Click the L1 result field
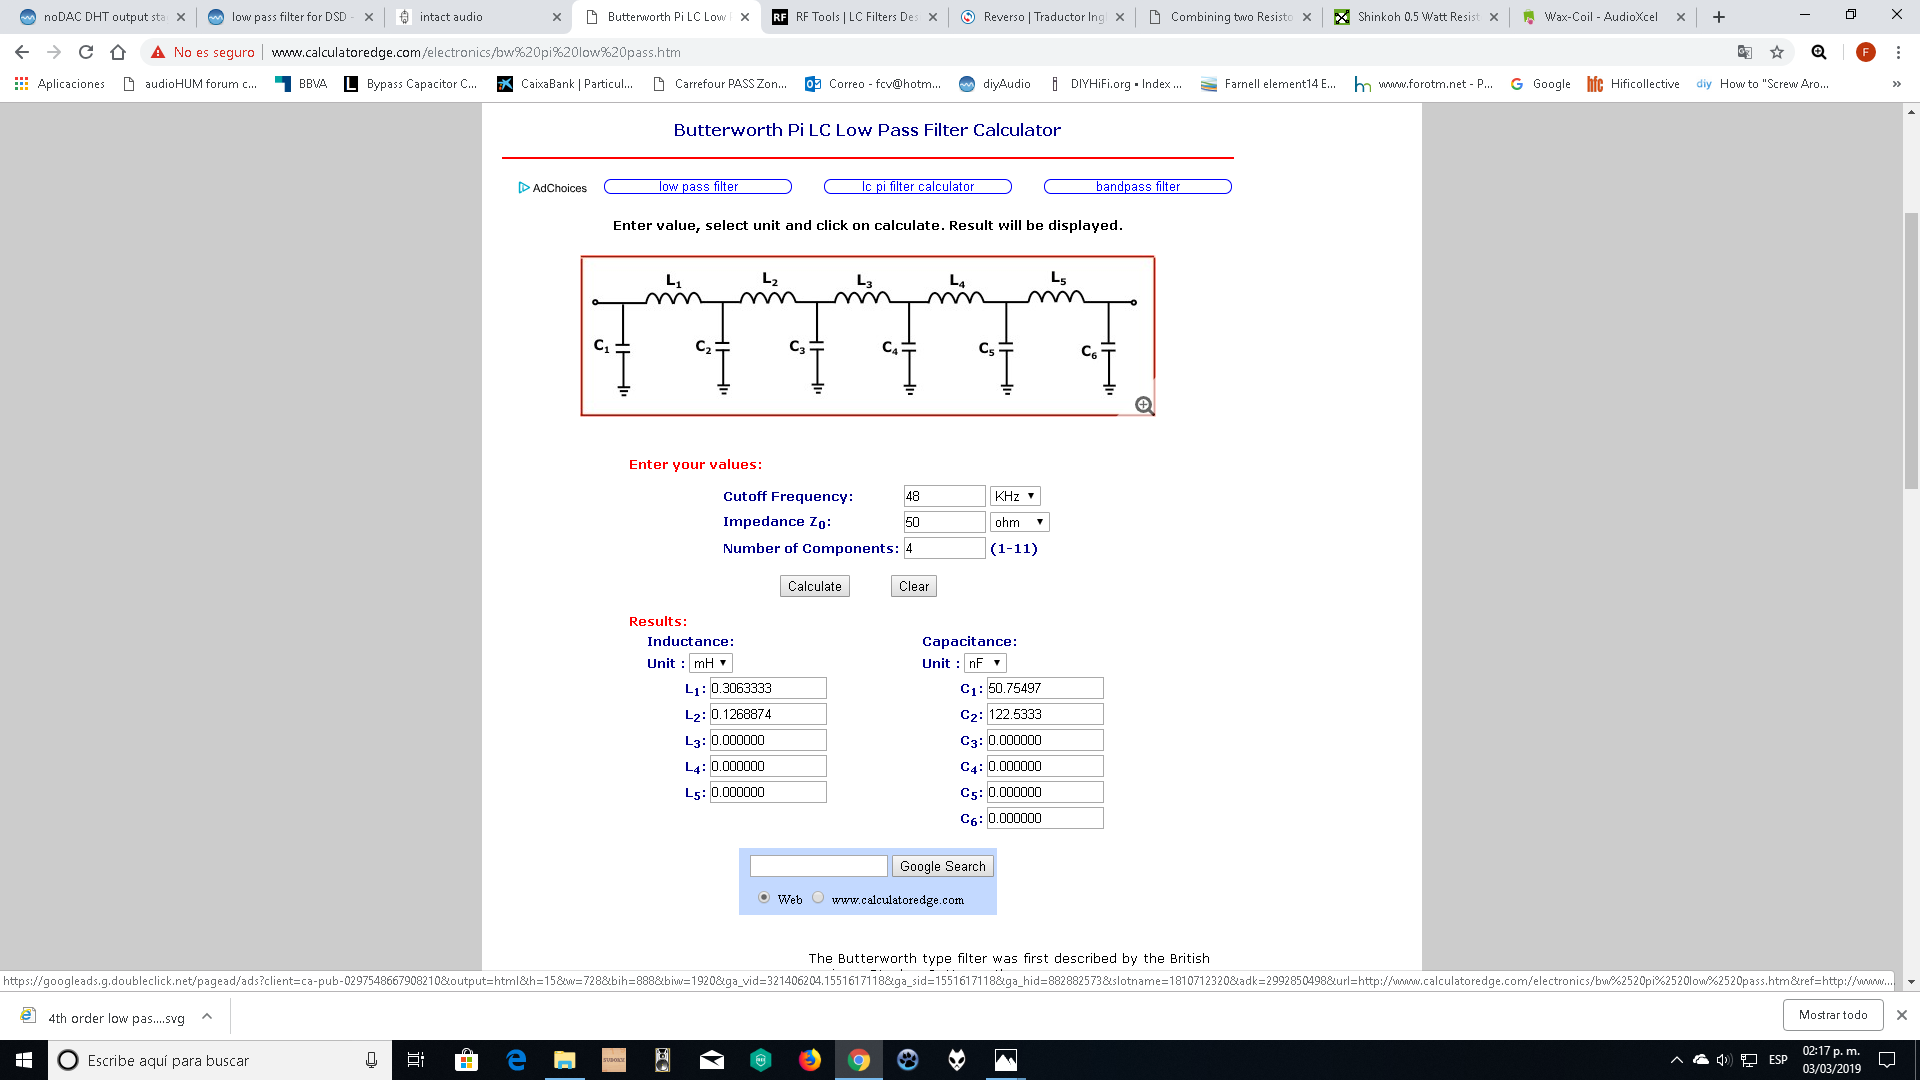The width and height of the screenshot is (1920, 1080). click(768, 688)
